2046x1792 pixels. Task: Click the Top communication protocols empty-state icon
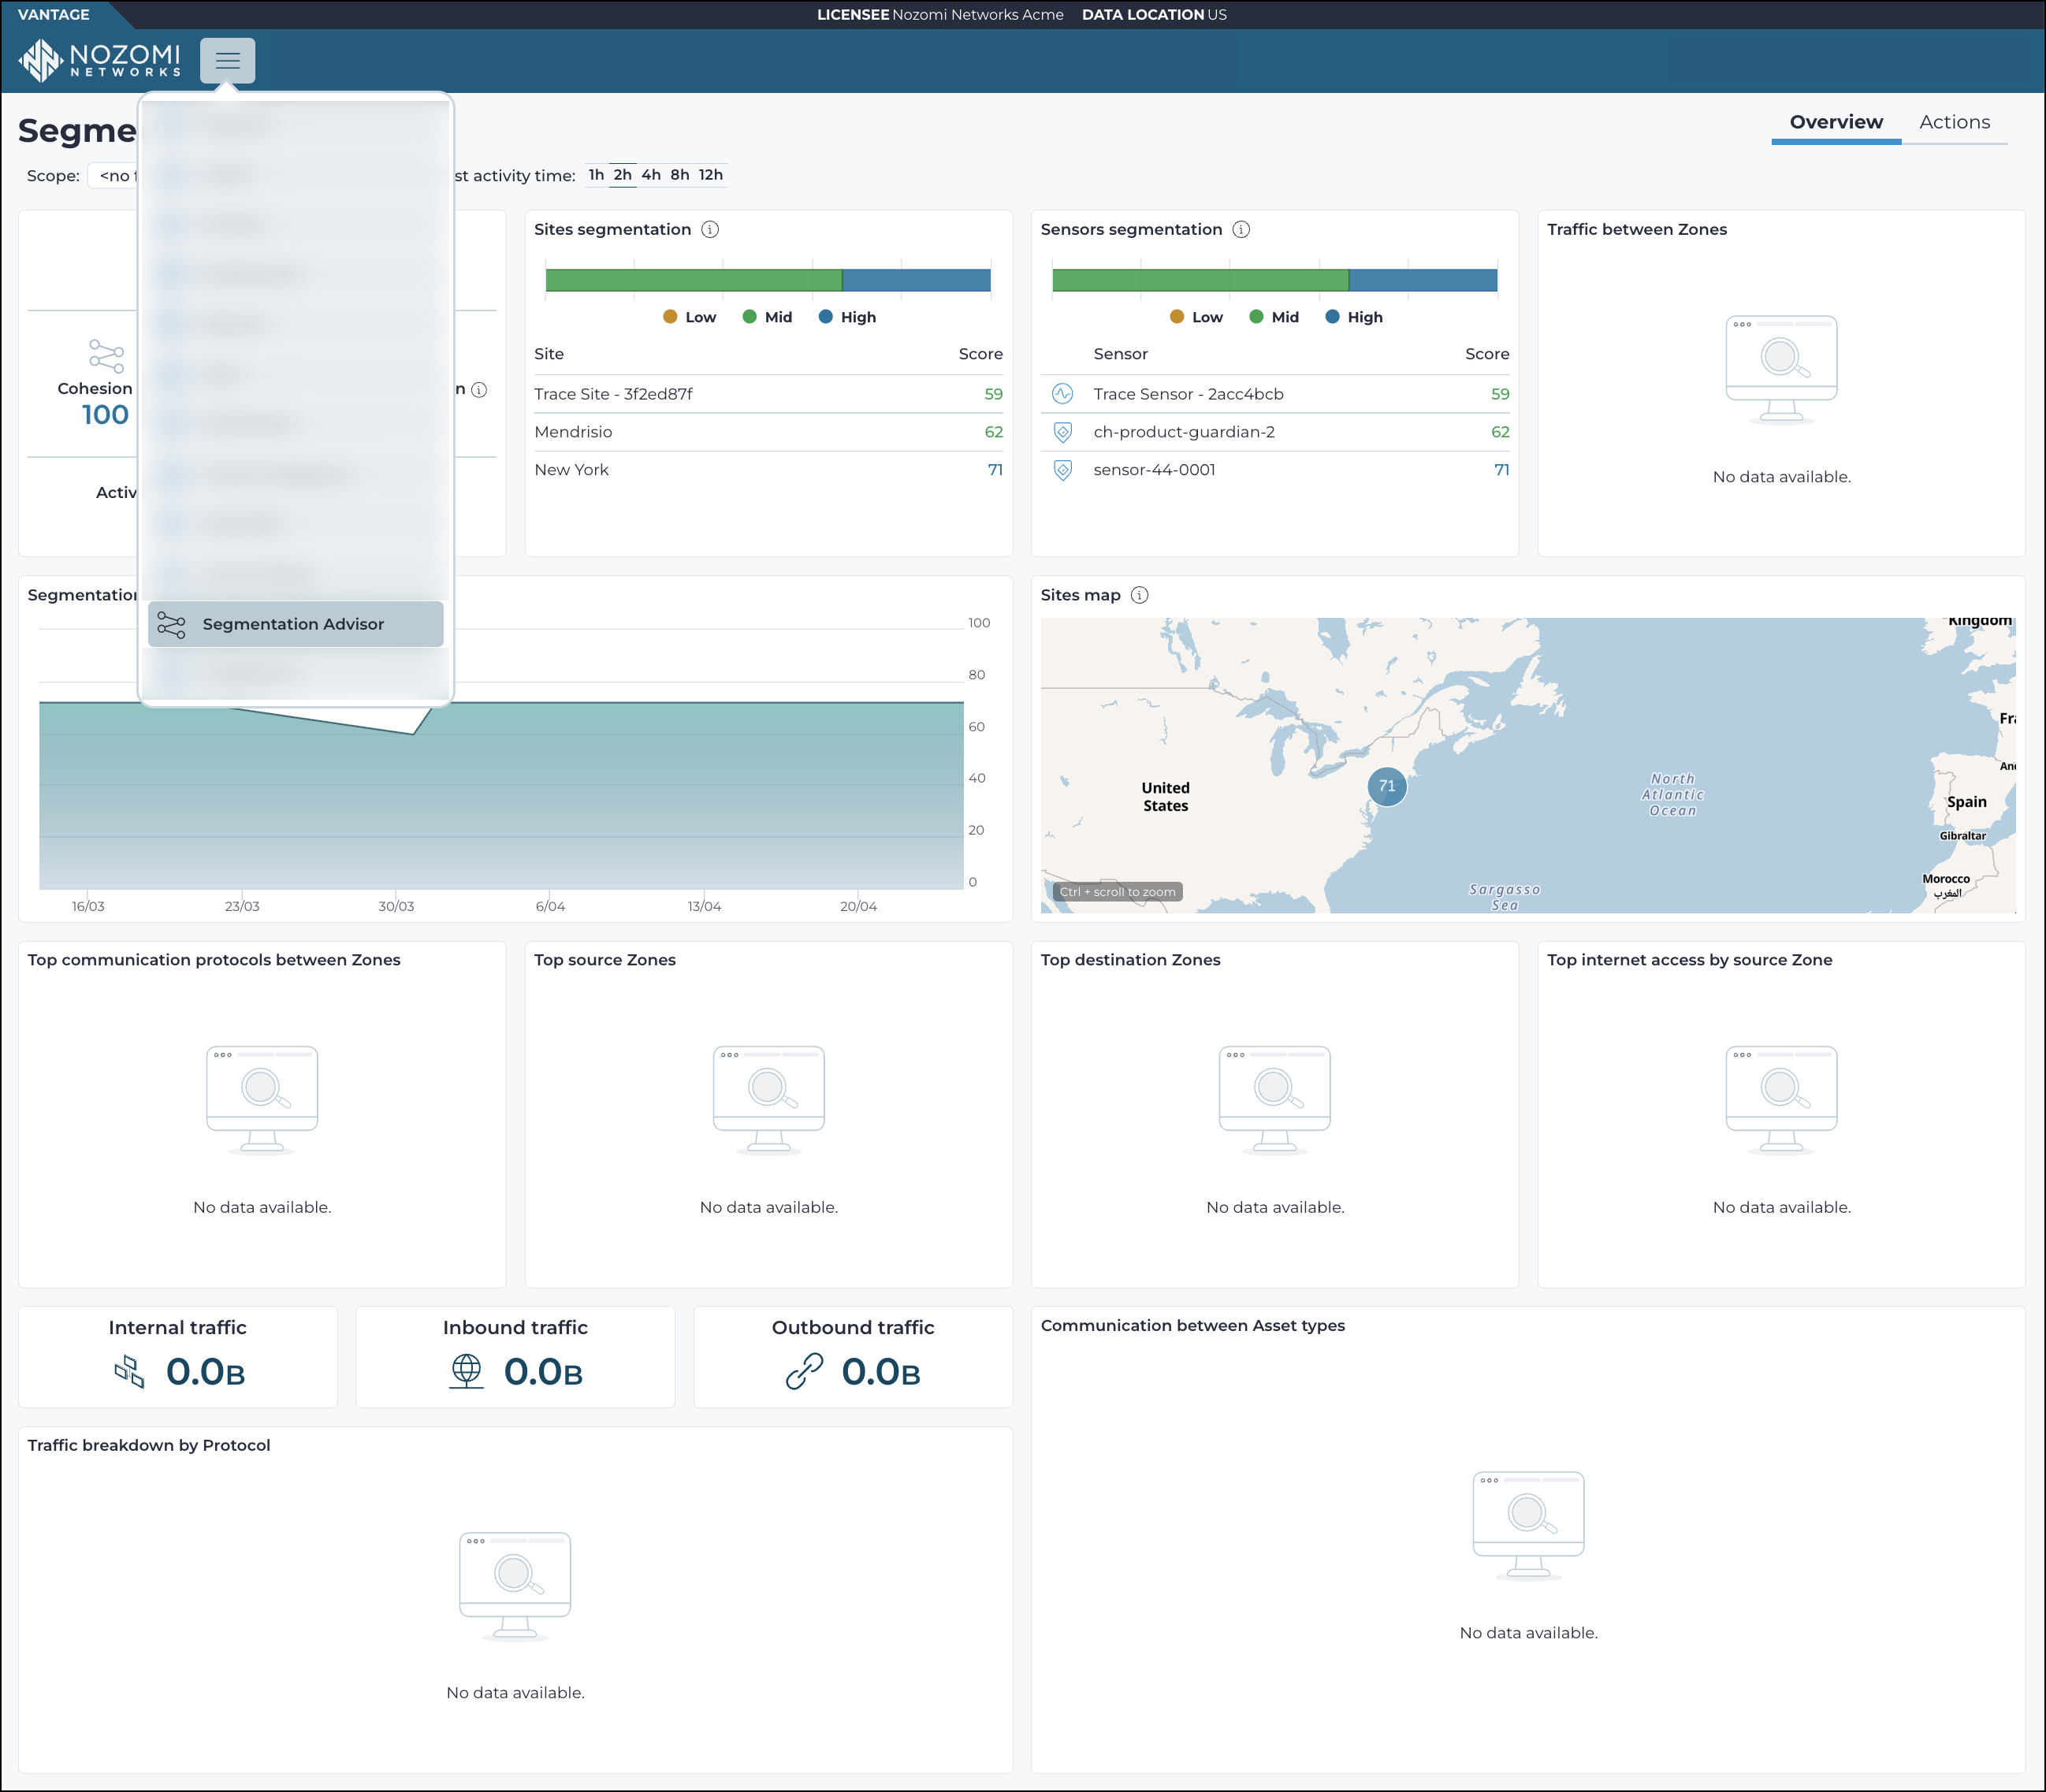pyautogui.click(x=262, y=1100)
